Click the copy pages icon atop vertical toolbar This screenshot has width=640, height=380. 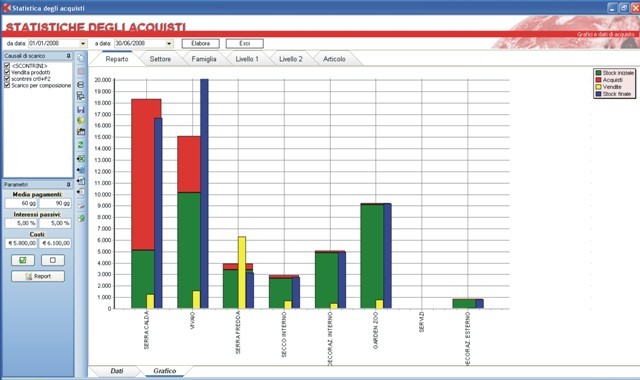tap(81, 58)
